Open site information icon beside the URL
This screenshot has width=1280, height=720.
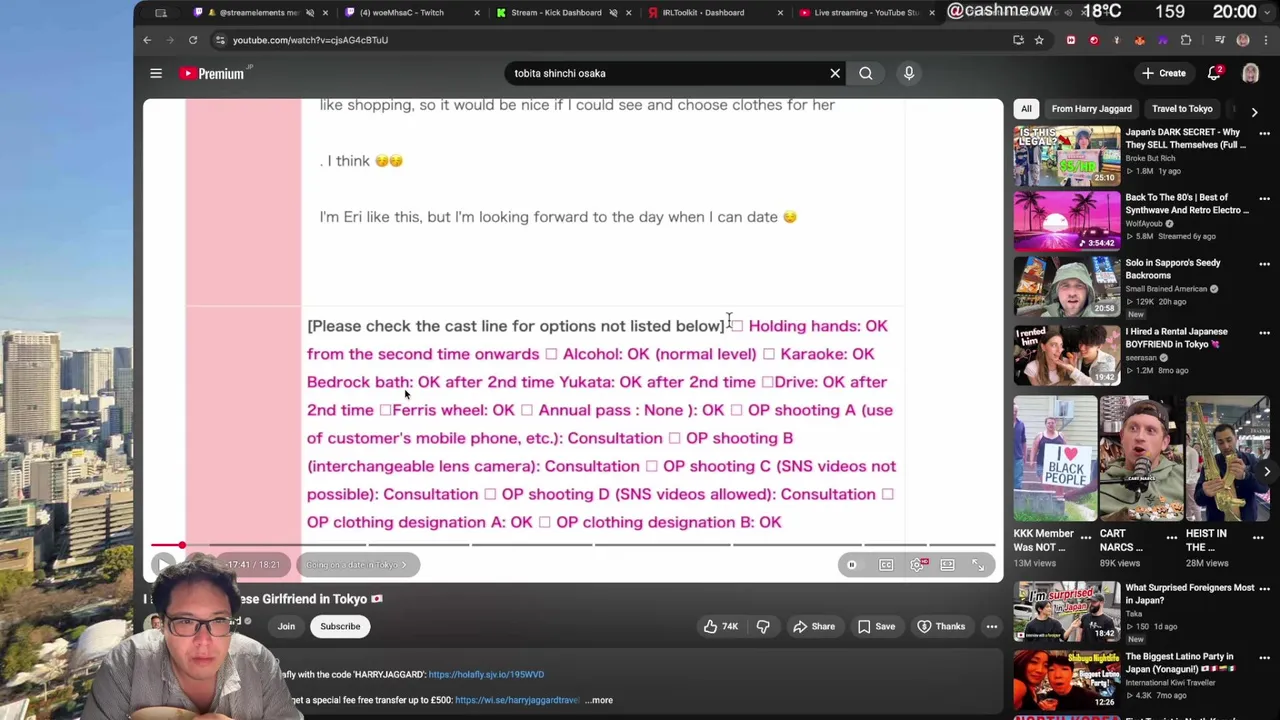pos(220,40)
